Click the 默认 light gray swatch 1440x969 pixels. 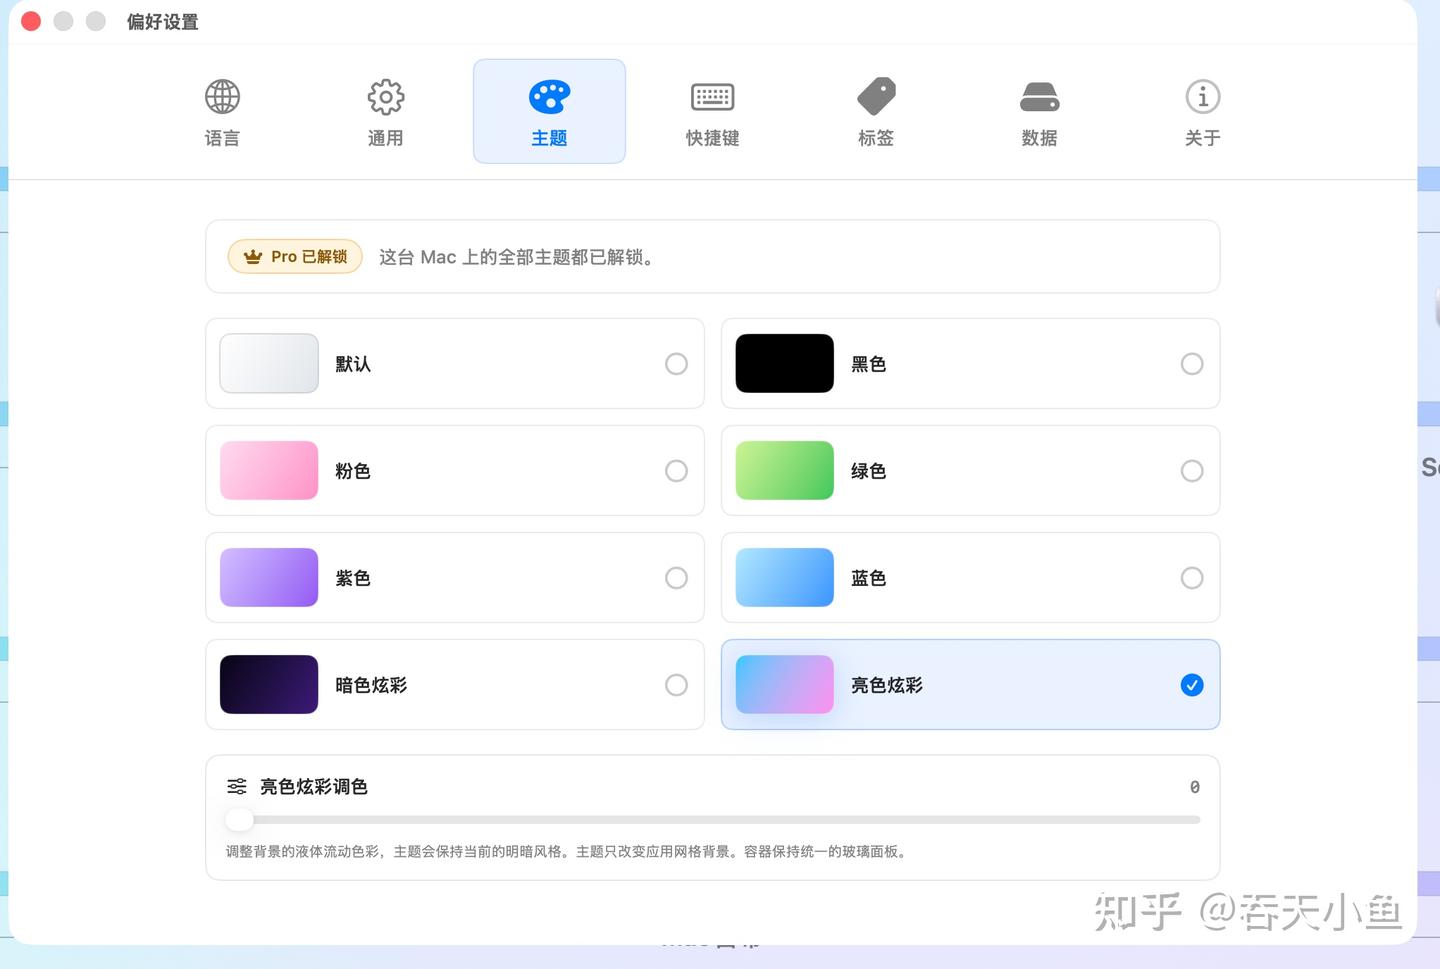pos(269,363)
